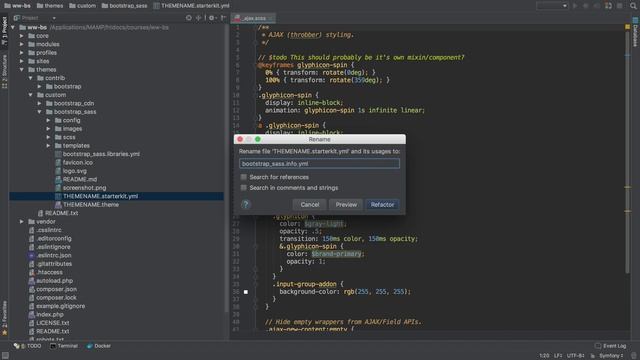Screen dimensions: 640x360
Task: Collapse the bootstrap_sass folder
Action: pos(40,112)
